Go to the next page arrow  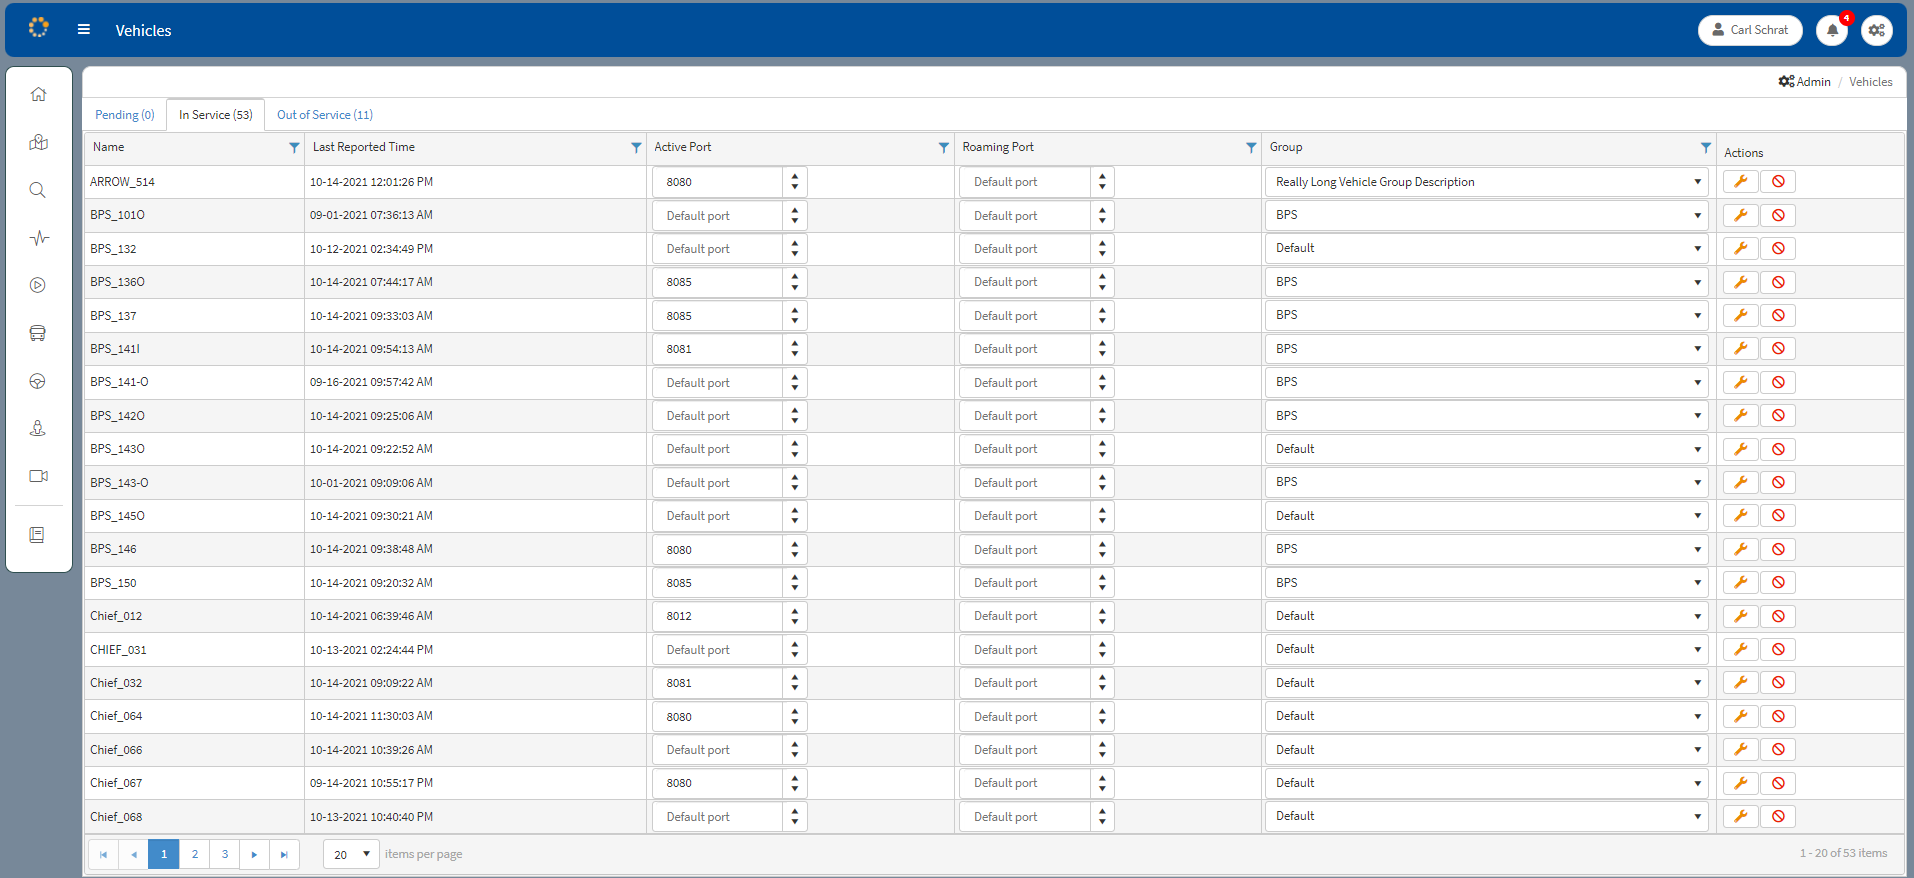click(254, 854)
